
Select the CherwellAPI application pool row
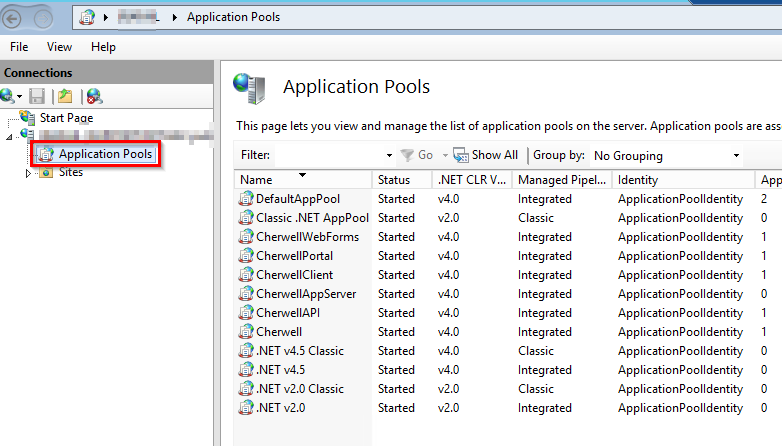pos(287,313)
